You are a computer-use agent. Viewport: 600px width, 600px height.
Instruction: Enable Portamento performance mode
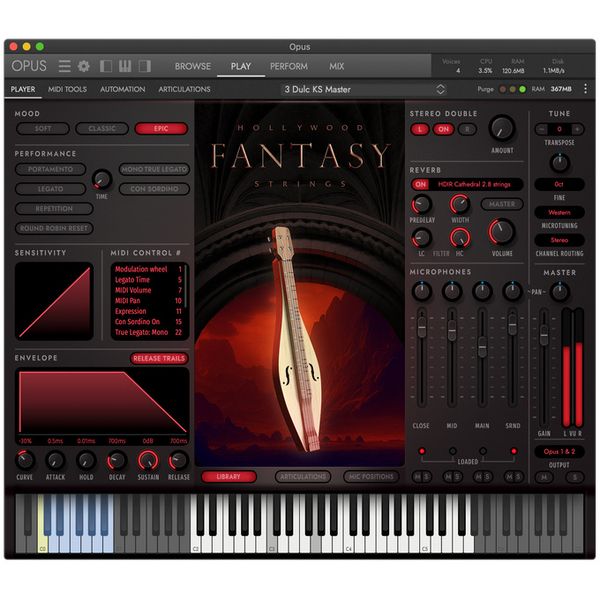coord(50,169)
